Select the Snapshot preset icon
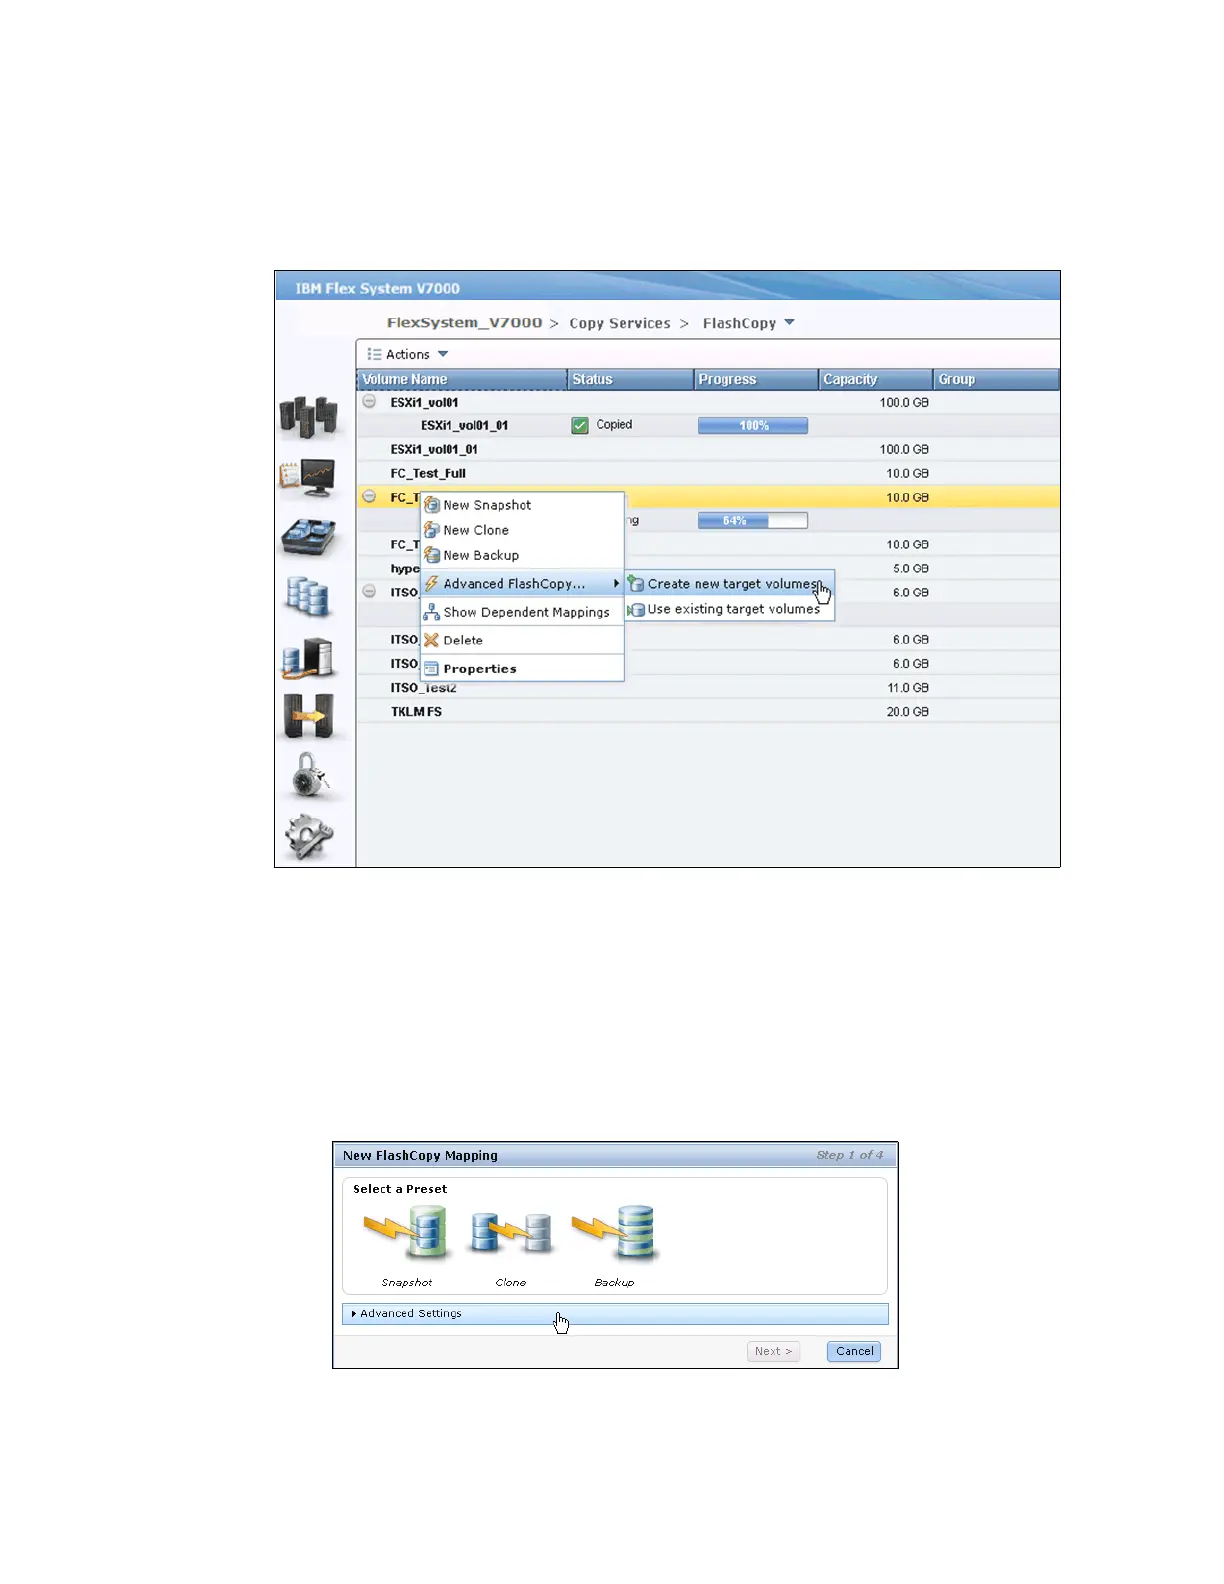 pyautogui.click(x=407, y=1232)
